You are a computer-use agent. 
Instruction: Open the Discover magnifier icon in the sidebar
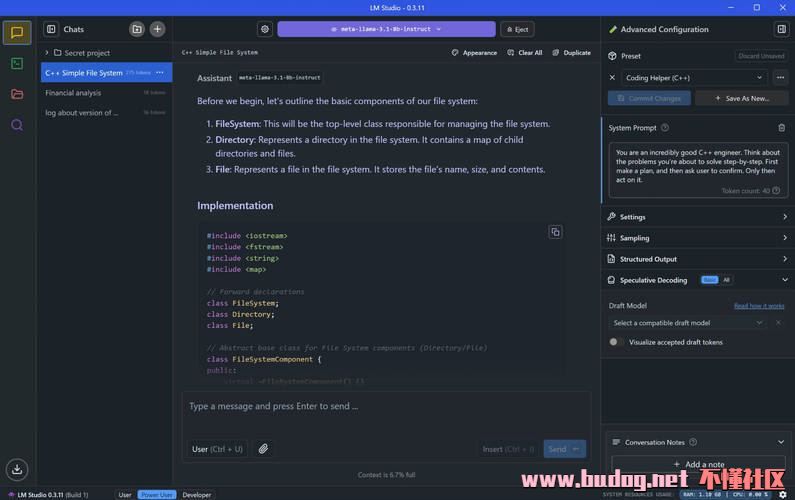click(x=17, y=125)
